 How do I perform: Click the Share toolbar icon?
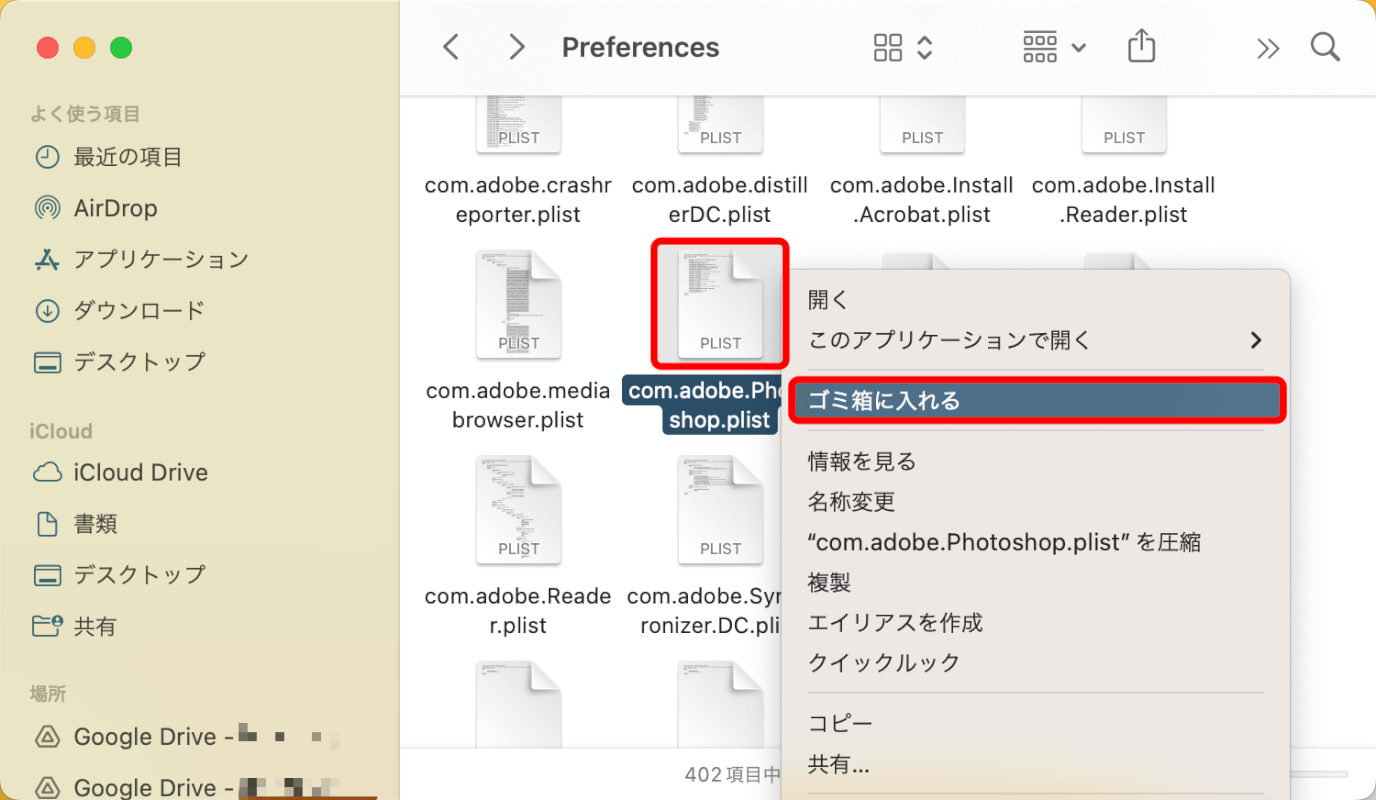click(1141, 46)
